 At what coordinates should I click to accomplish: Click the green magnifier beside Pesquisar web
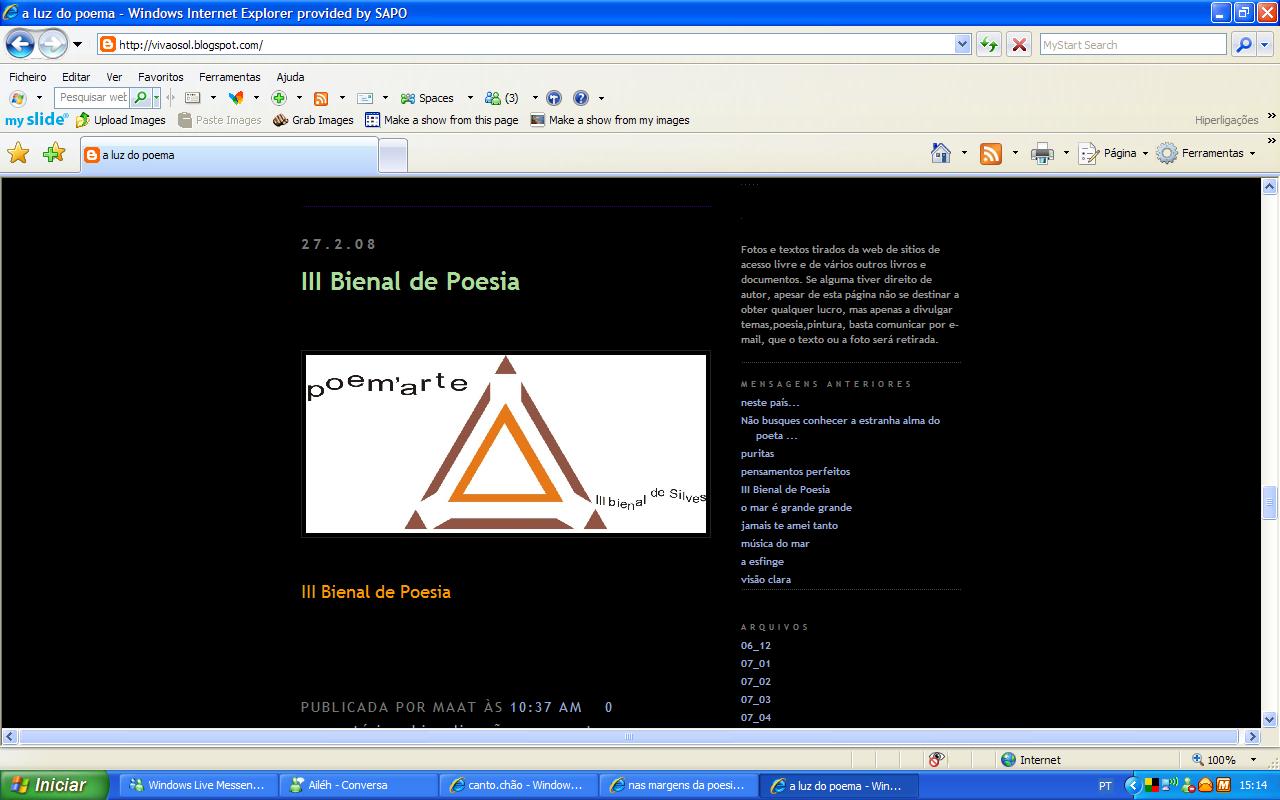141,98
